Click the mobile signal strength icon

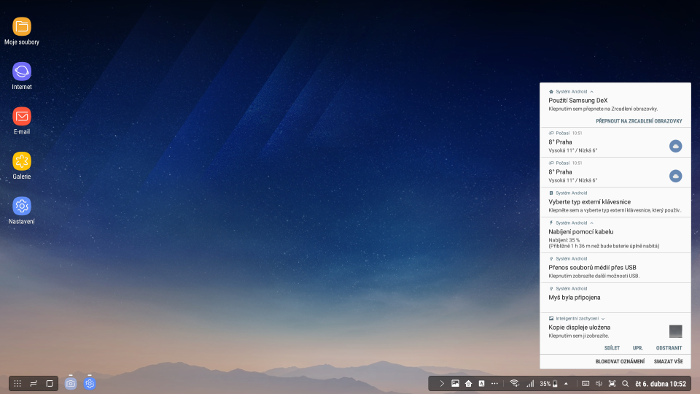click(x=530, y=383)
